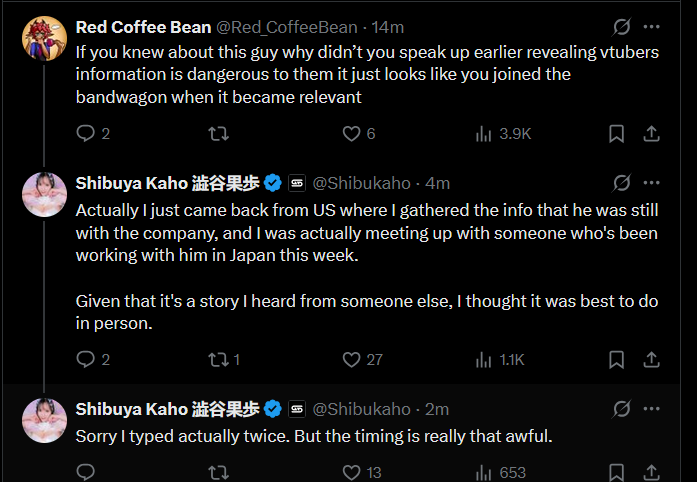Viewport: 697px width, 482px height.
Task: Reply to Shibuya Kaho's 4m tweet
Action: click(87, 359)
